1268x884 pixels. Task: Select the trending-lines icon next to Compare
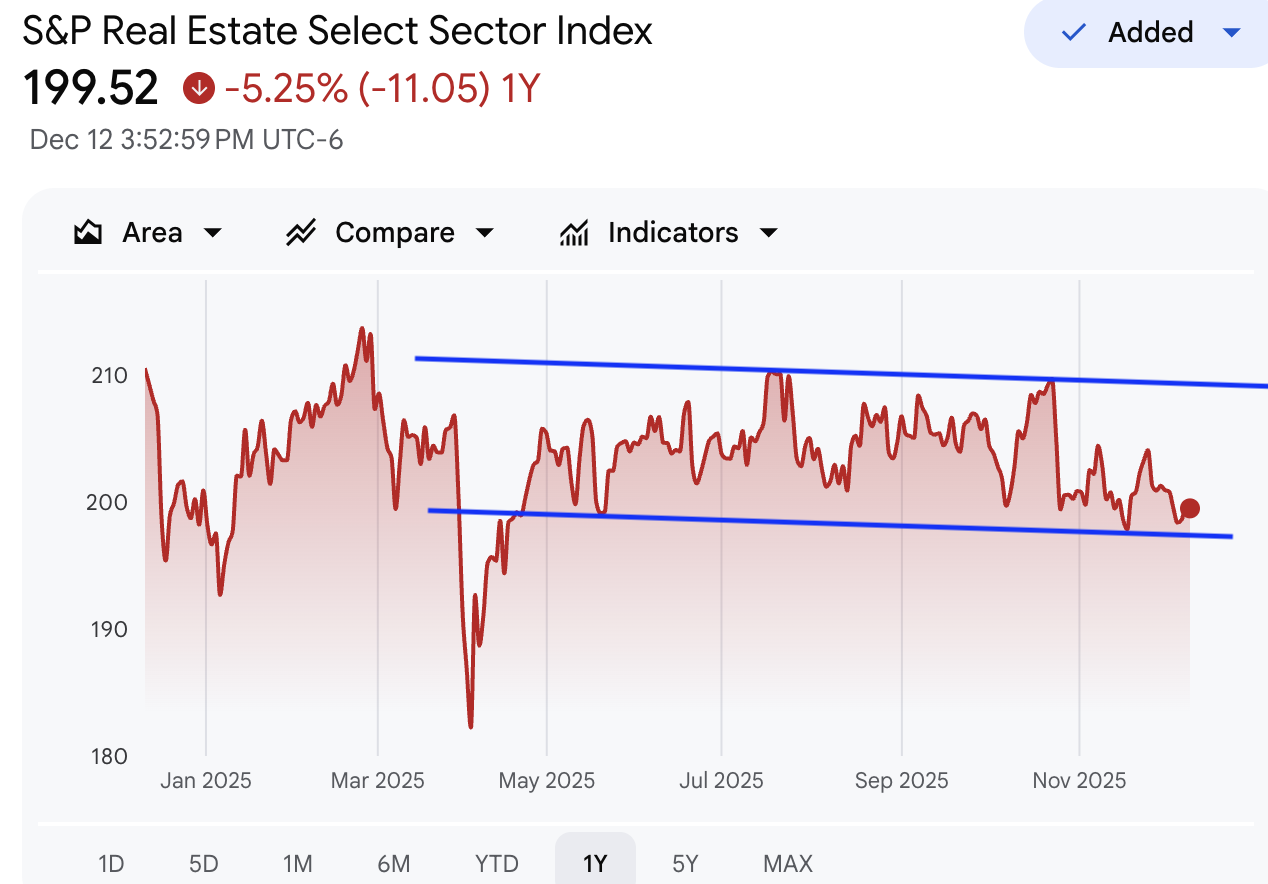pyautogui.click(x=301, y=231)
